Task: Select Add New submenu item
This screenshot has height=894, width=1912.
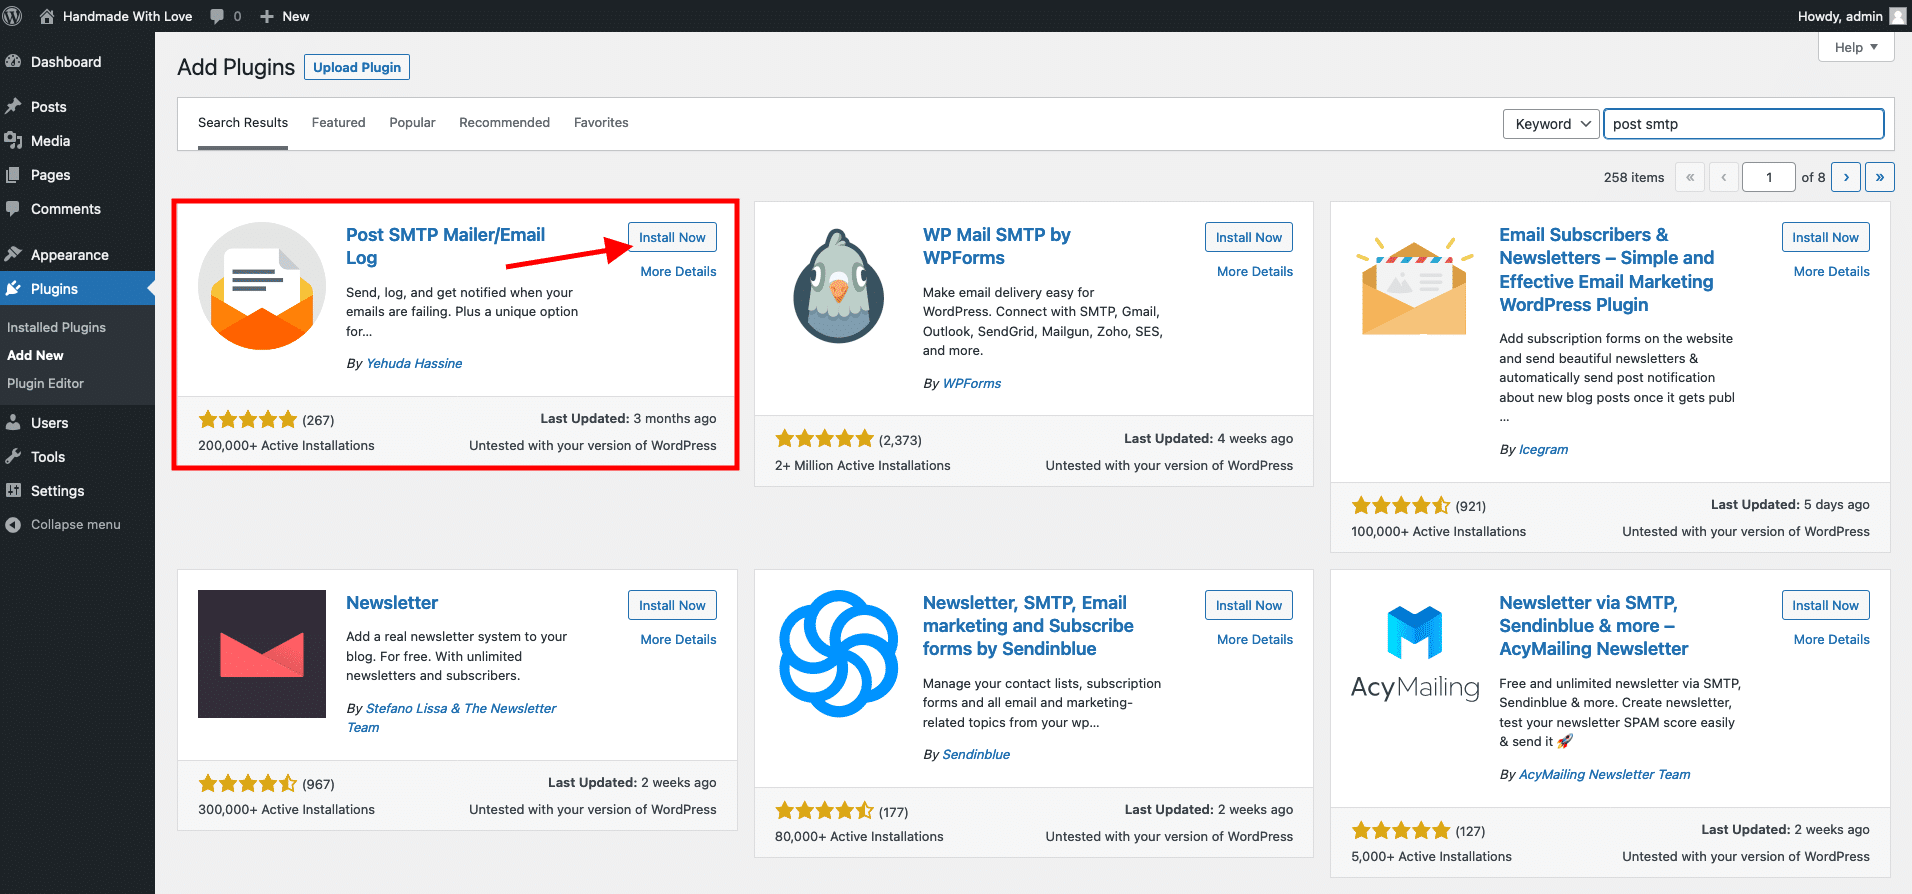Action: pyautogui.click(x=35, y=355)
